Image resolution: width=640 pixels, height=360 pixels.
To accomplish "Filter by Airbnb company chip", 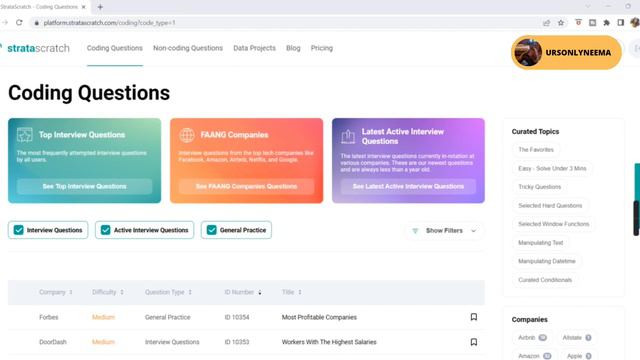I will pyautogui.click(x=532, y=338).
